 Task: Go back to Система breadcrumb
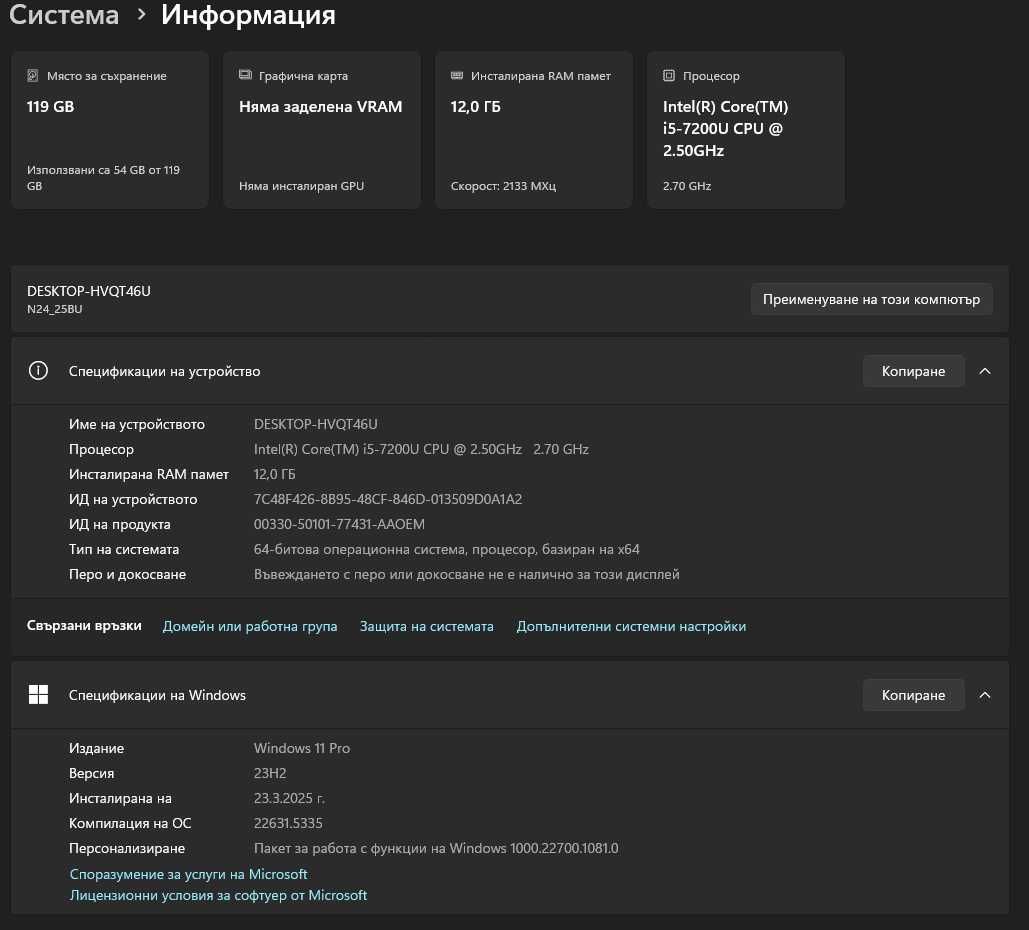coord(64,14)
